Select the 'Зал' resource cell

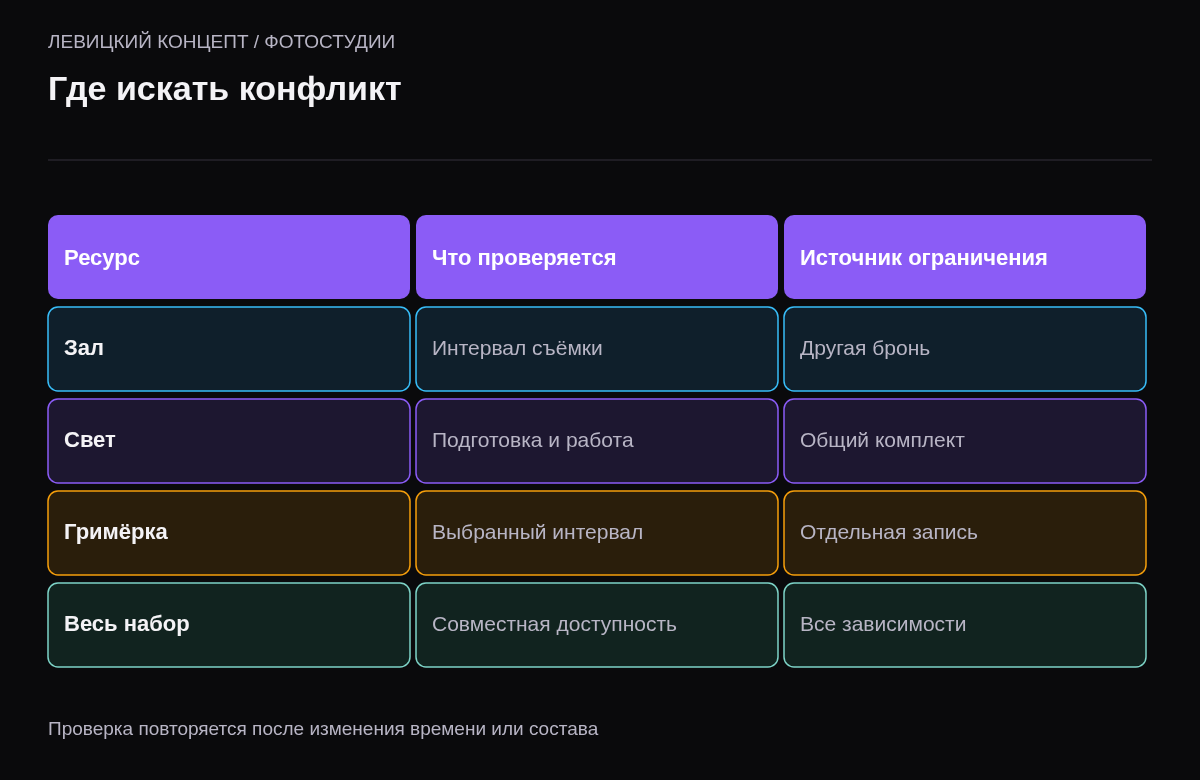pyautogui.click(x=229, y=349)
